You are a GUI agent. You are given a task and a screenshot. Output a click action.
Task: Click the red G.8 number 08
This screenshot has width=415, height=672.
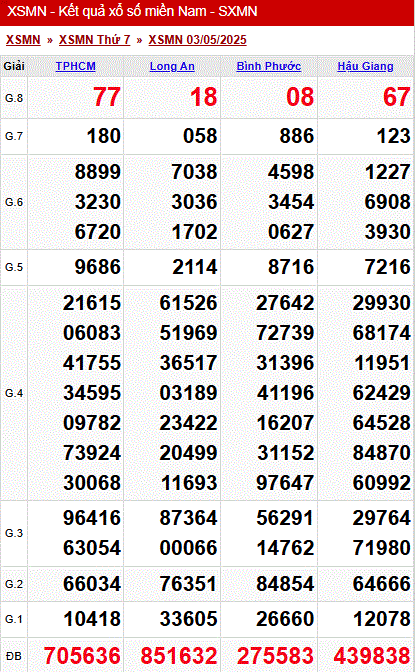pyautogui.click(x=300, y=97)
